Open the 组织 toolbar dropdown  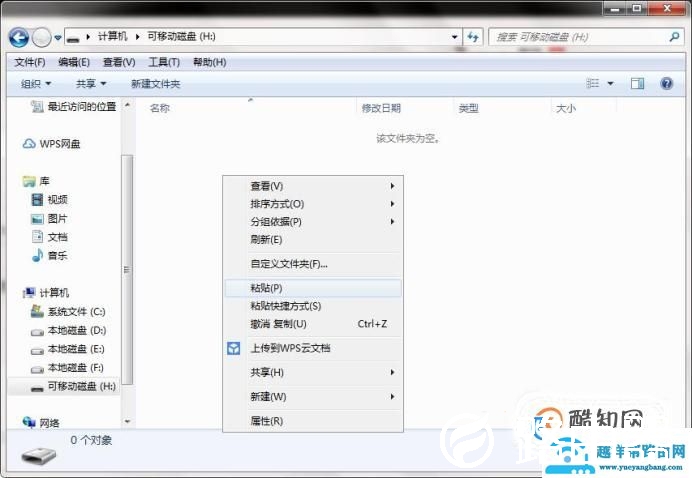coord(36,83)
